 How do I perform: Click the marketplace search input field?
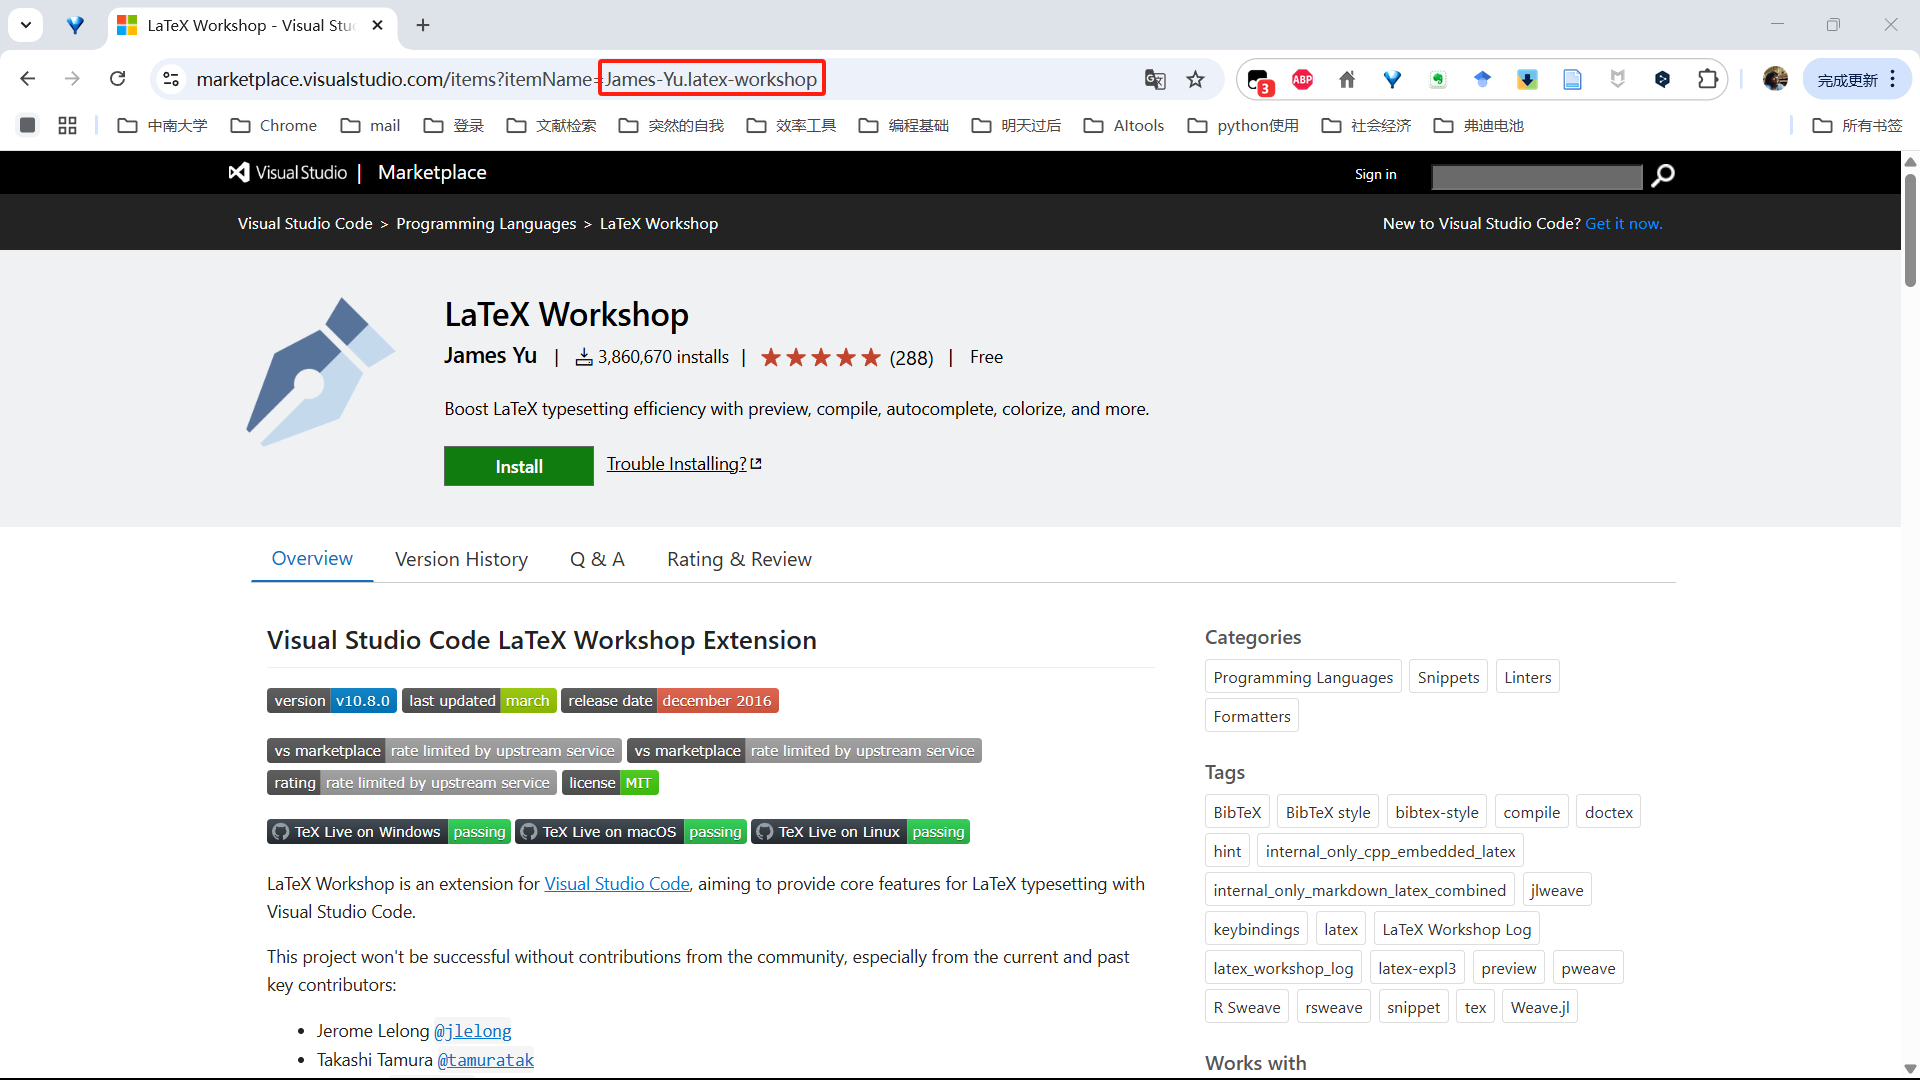click(x=1536, y=177)
